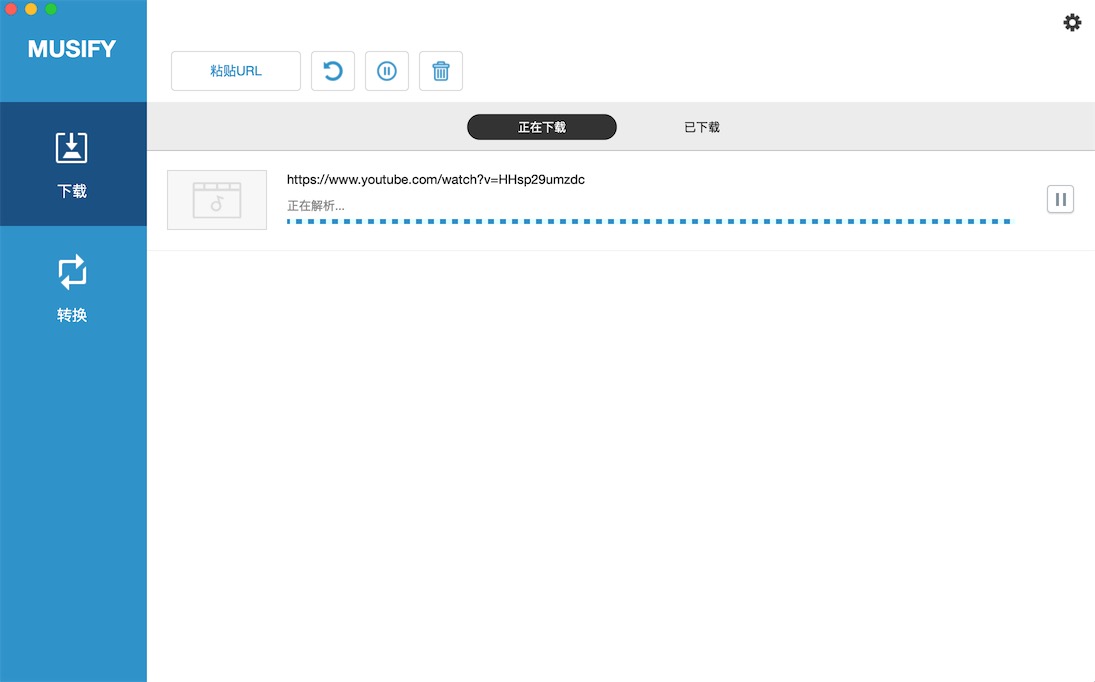
Task: Select the 转换 label in the sidebar
Action: tap(72, 315)
